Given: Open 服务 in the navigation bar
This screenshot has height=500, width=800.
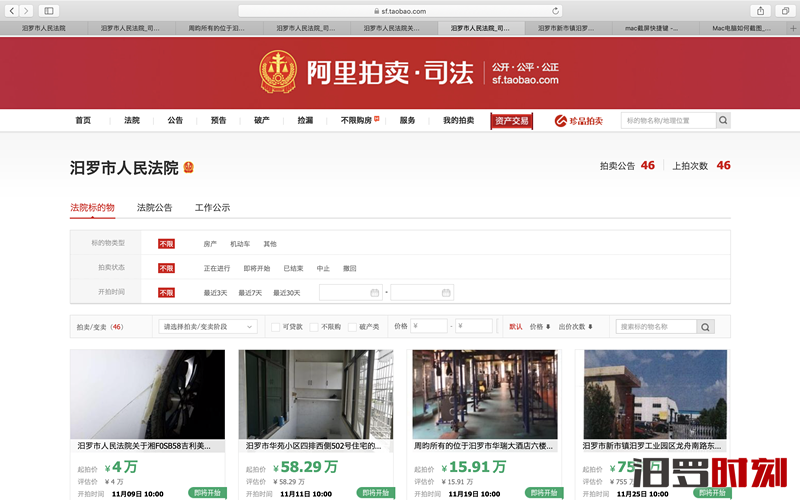Looking at the screenshot, I should coord(407,120).
